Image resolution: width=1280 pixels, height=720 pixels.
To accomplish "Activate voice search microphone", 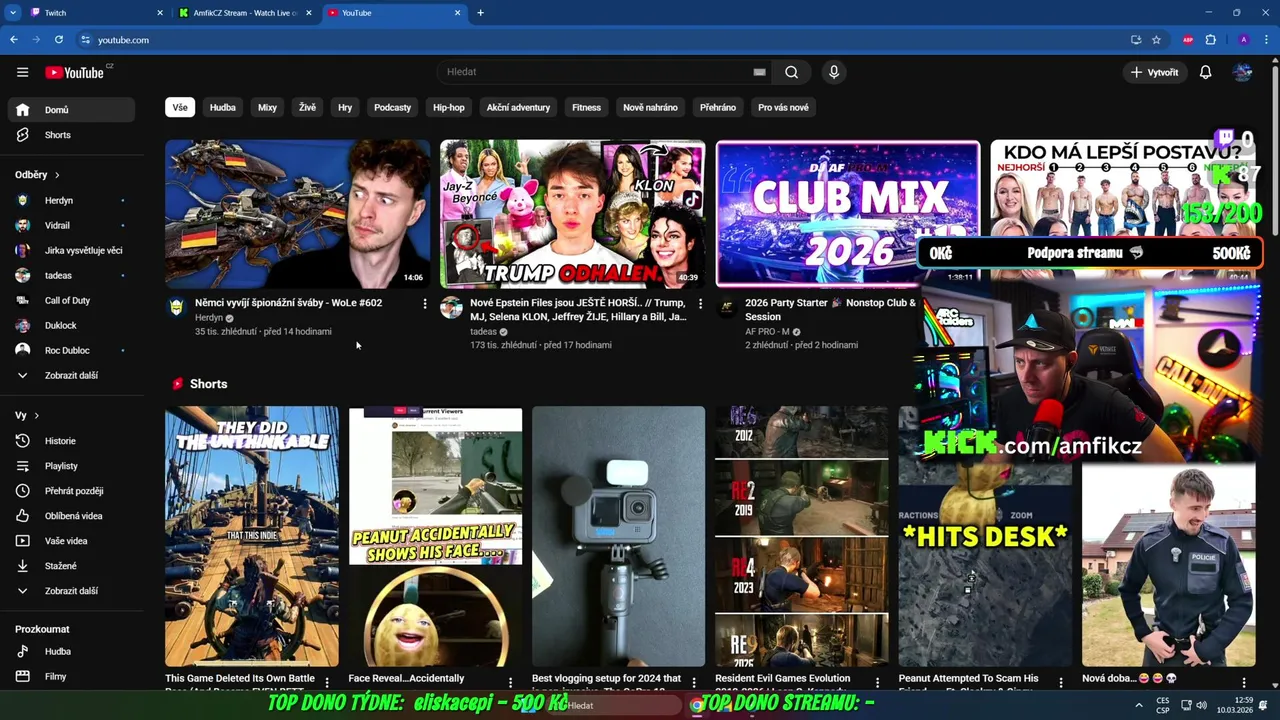I will tap(833, 72).
